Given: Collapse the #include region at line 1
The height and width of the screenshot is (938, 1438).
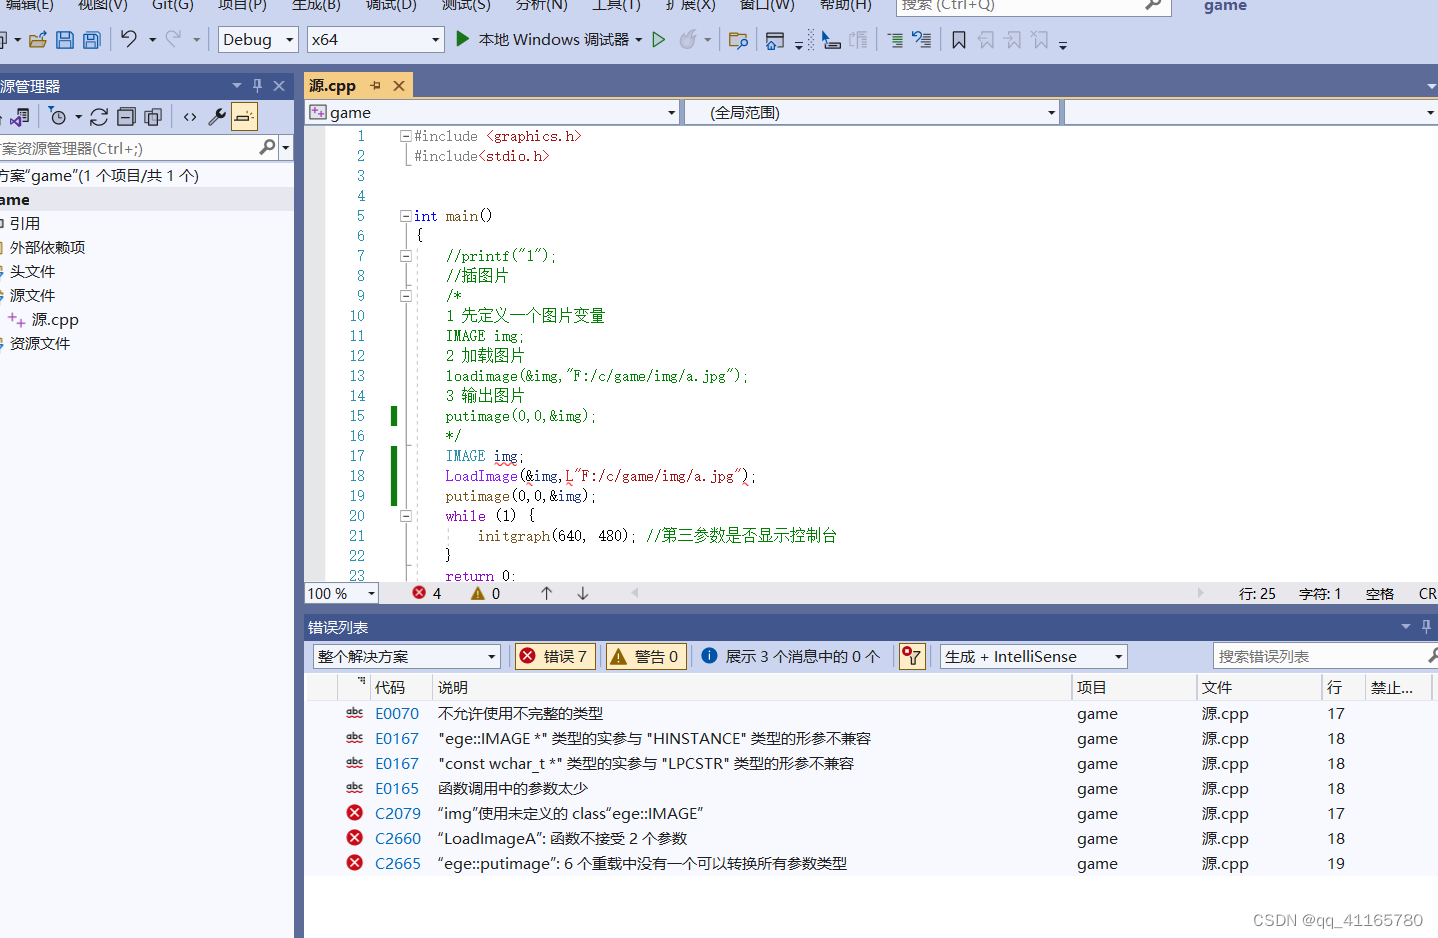Looking at the screenshot, I should tap(406, 136).
